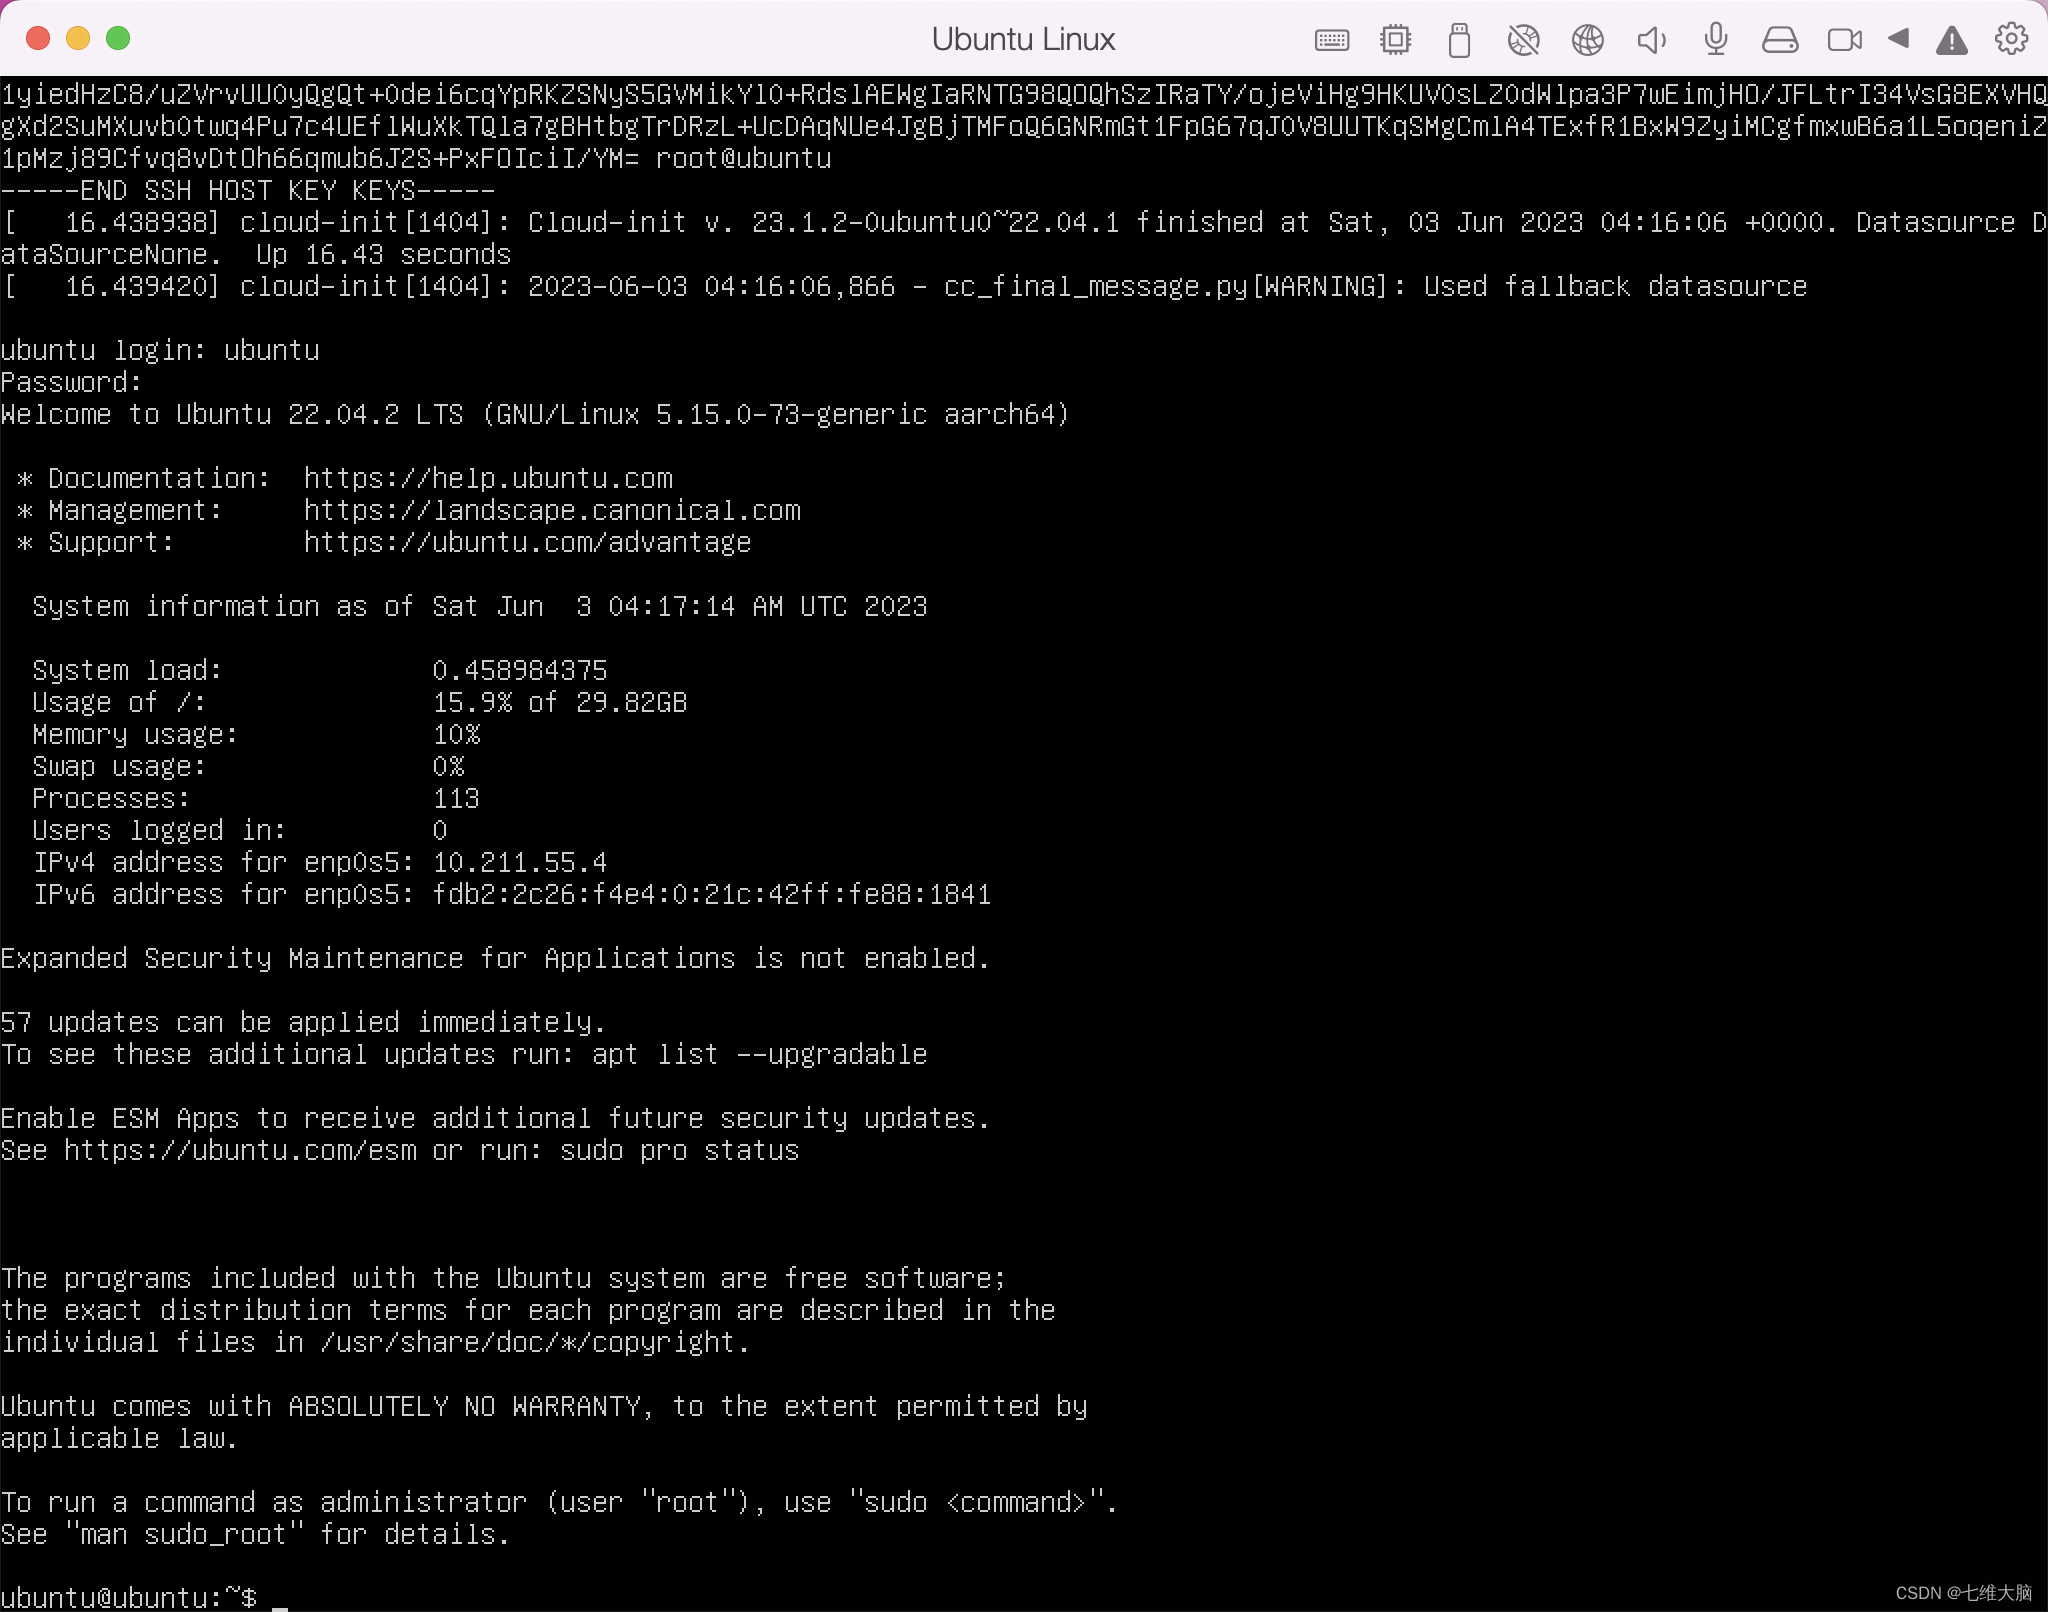
Task: Click 'END SSH HOST KEY KEYS' line
Action: [248, 190]
